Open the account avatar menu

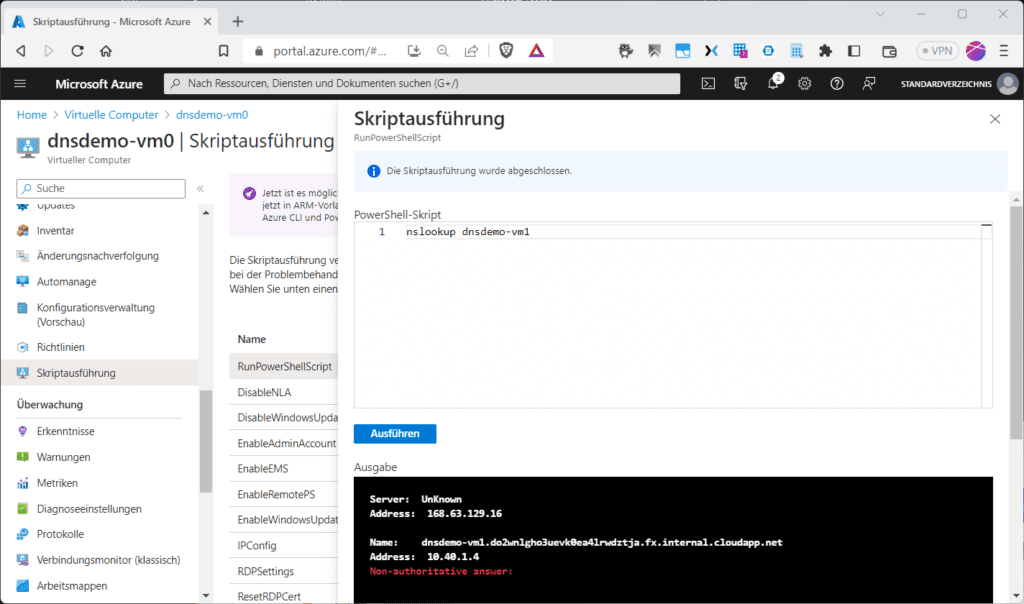click(x=1008, y=84)
